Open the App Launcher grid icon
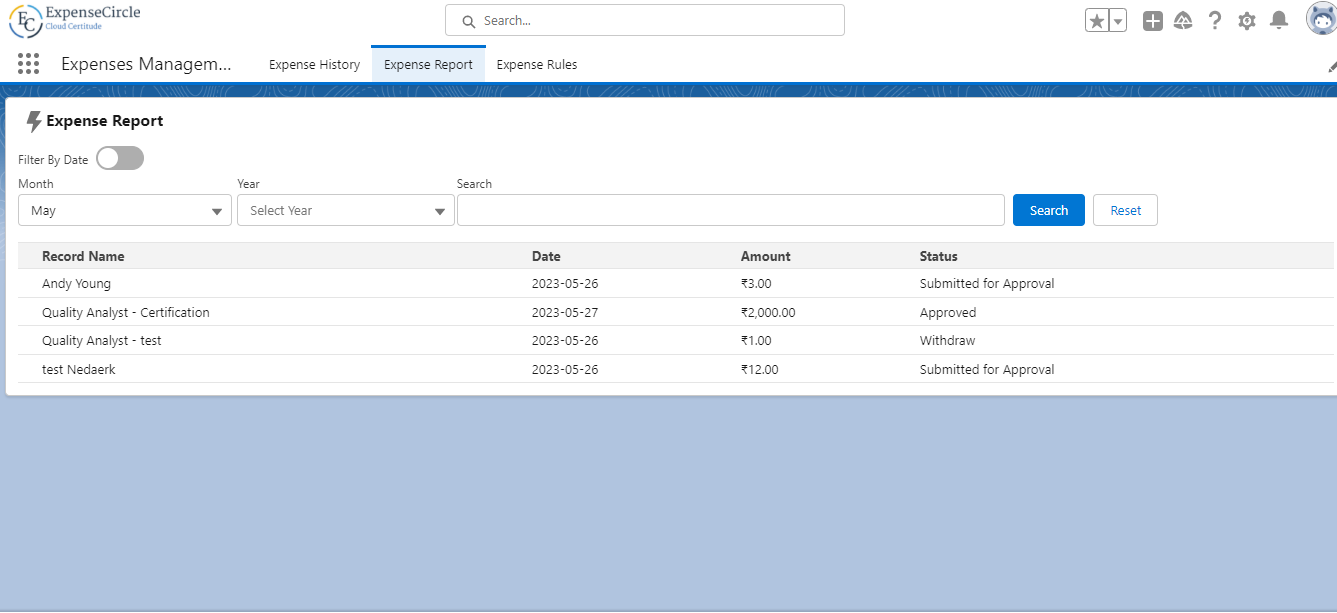Screen dimensions: 1337x613 pyautogui.click(x=28, y=64)
